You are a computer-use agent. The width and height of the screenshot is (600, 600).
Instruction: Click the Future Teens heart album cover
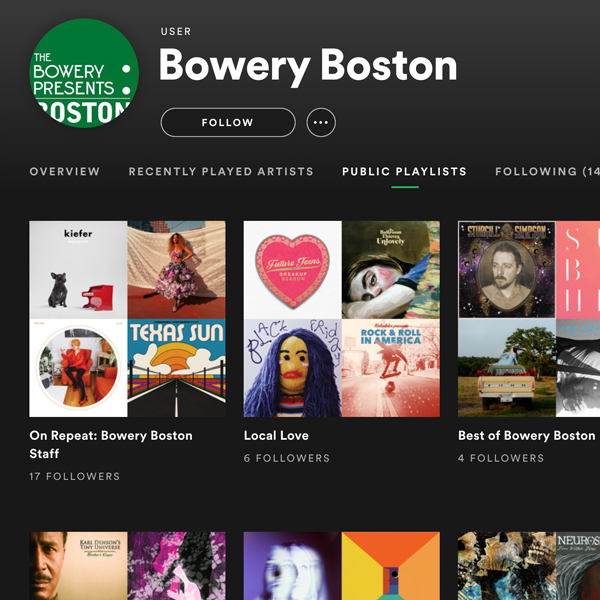292,269
